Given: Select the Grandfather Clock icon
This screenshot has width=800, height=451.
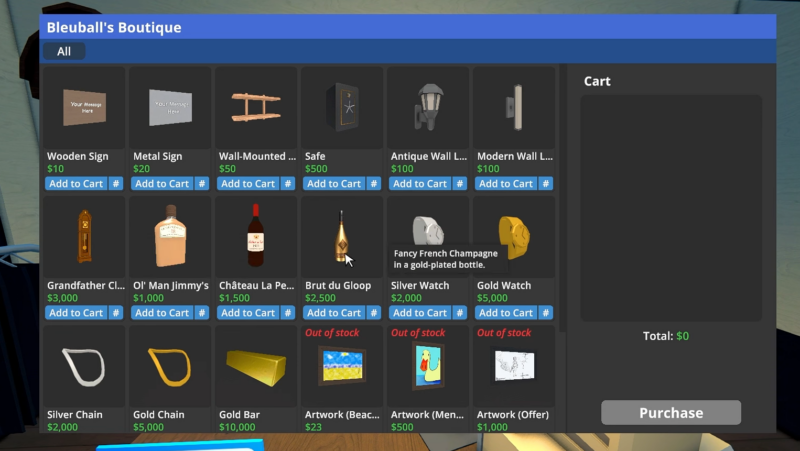Looking at the screenshot, I should tap(84, 237).
